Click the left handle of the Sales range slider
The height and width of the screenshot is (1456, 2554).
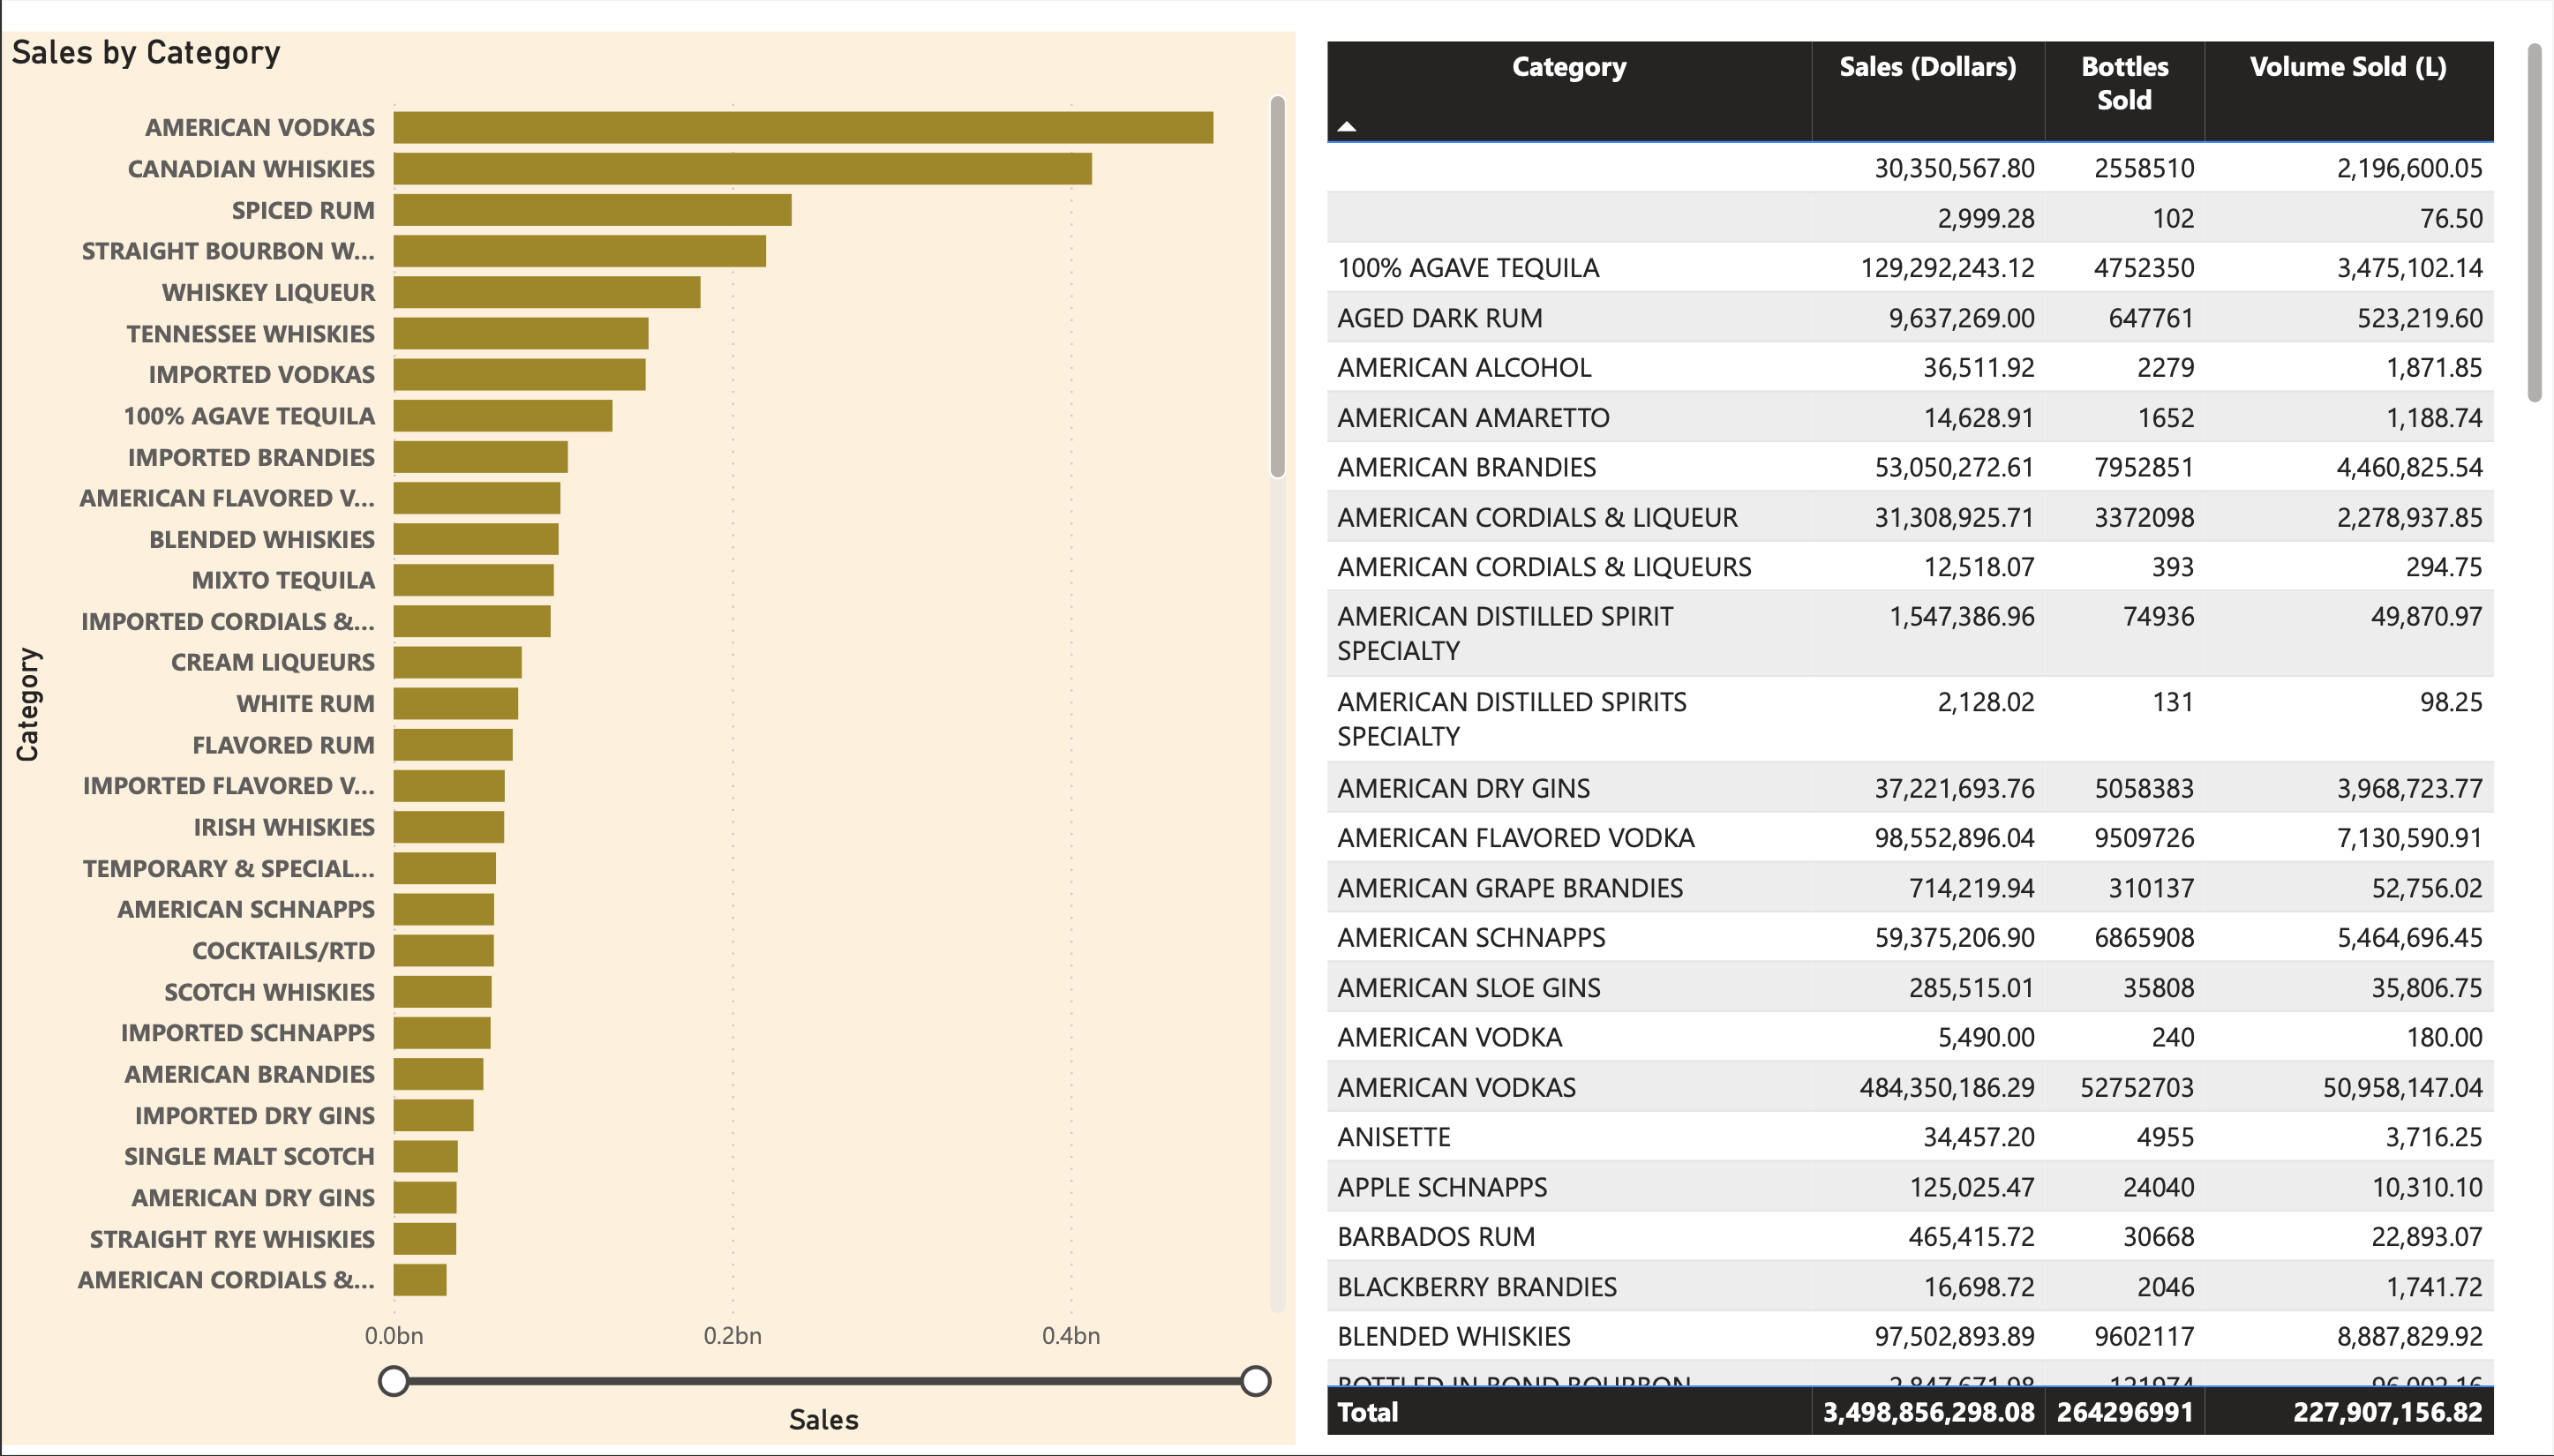click(394, 1381)
